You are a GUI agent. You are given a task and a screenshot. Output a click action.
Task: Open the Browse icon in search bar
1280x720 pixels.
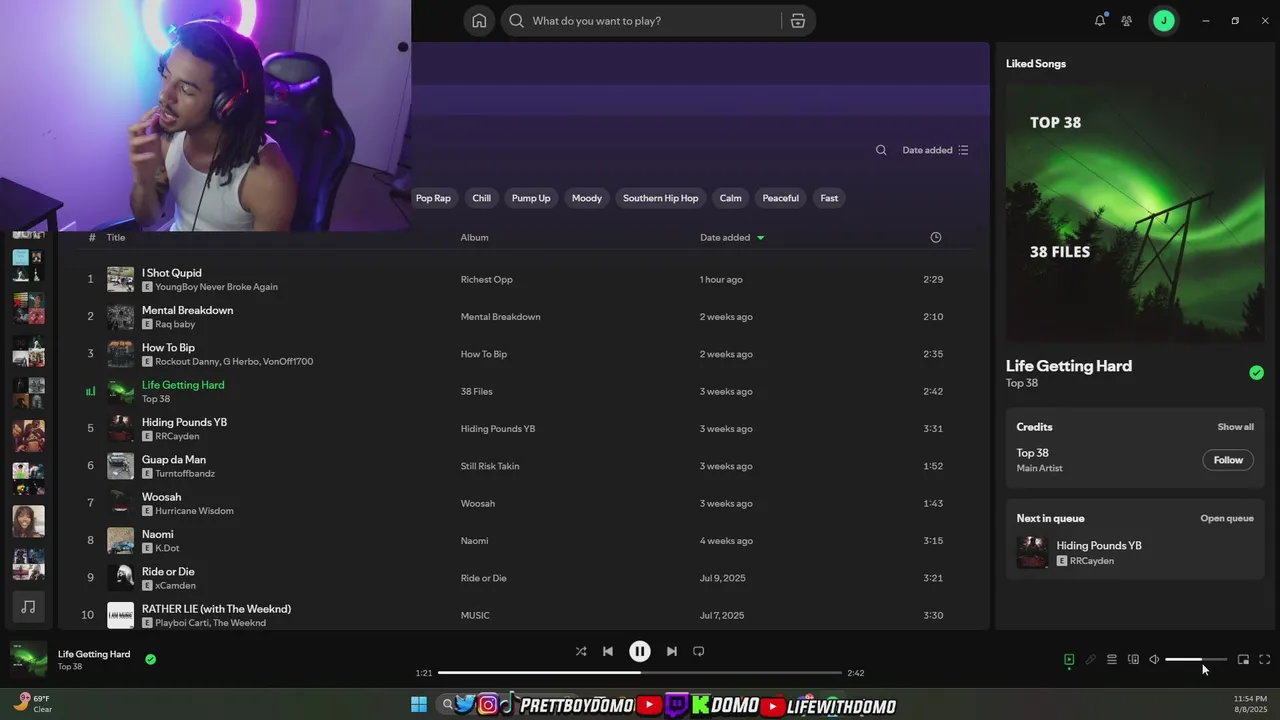pyautogui.click(x=798, y=21)
